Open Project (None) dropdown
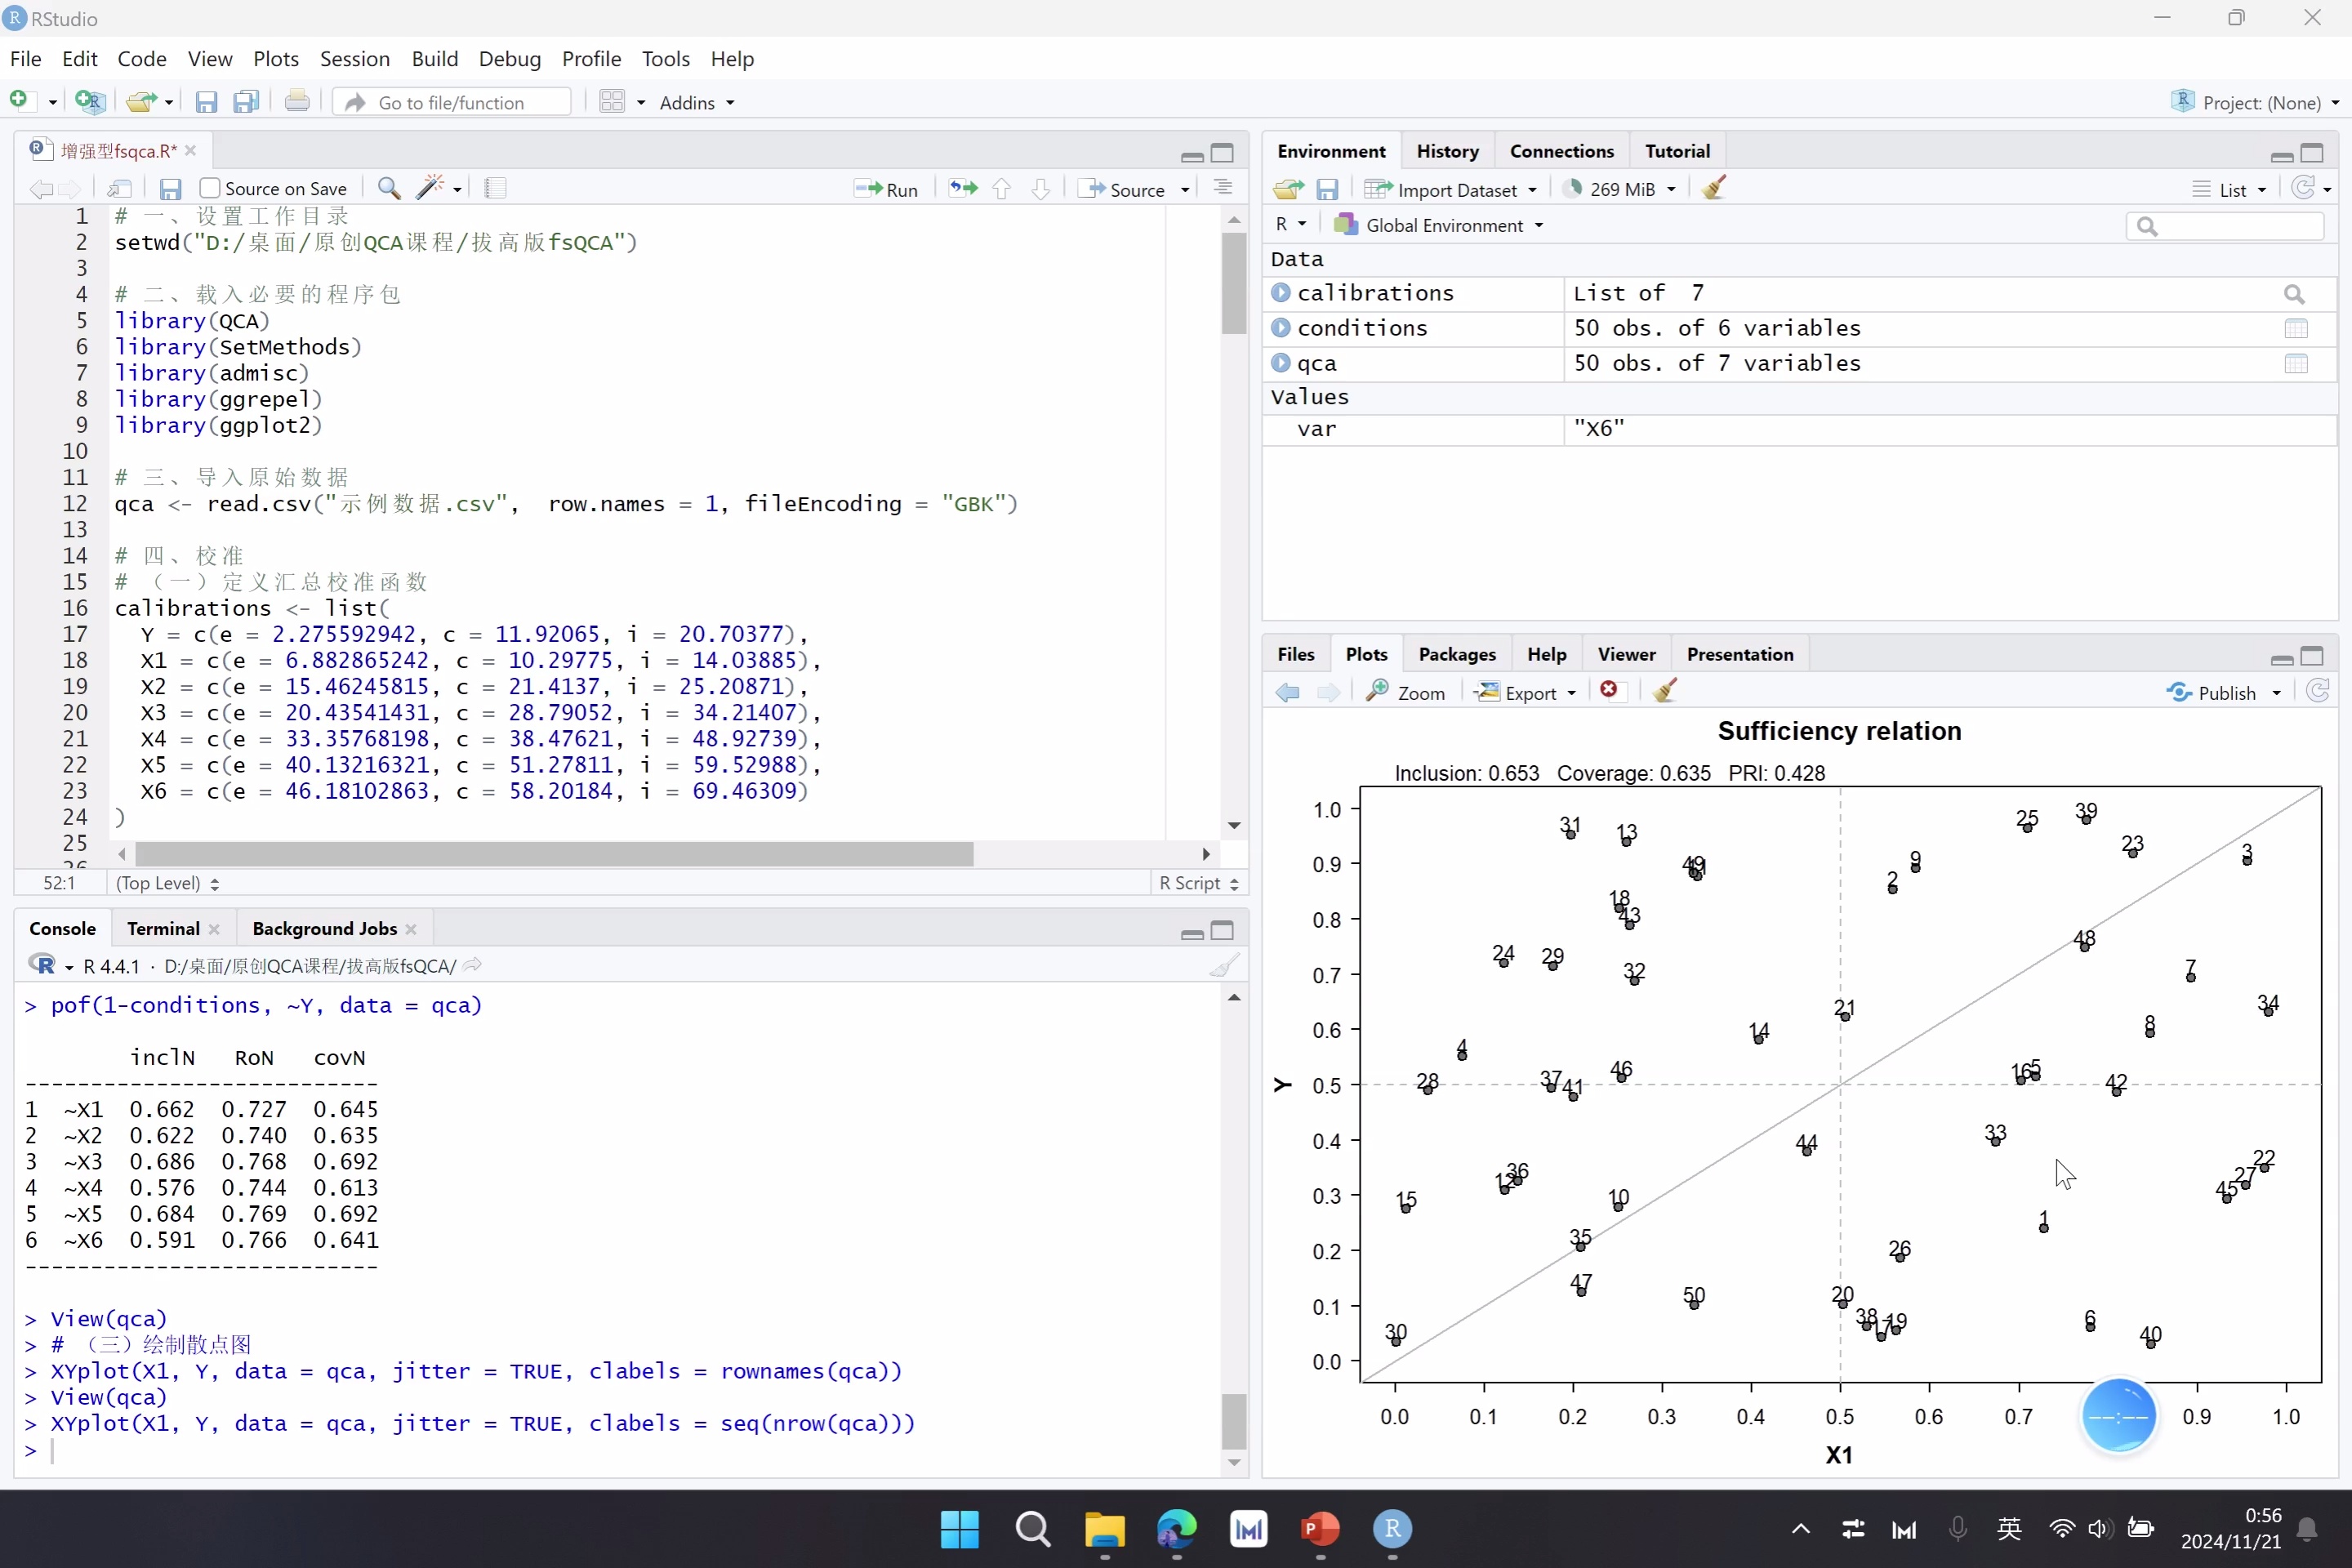The width and height of the screenshot is (2352, 1568). pos(2255,103)
